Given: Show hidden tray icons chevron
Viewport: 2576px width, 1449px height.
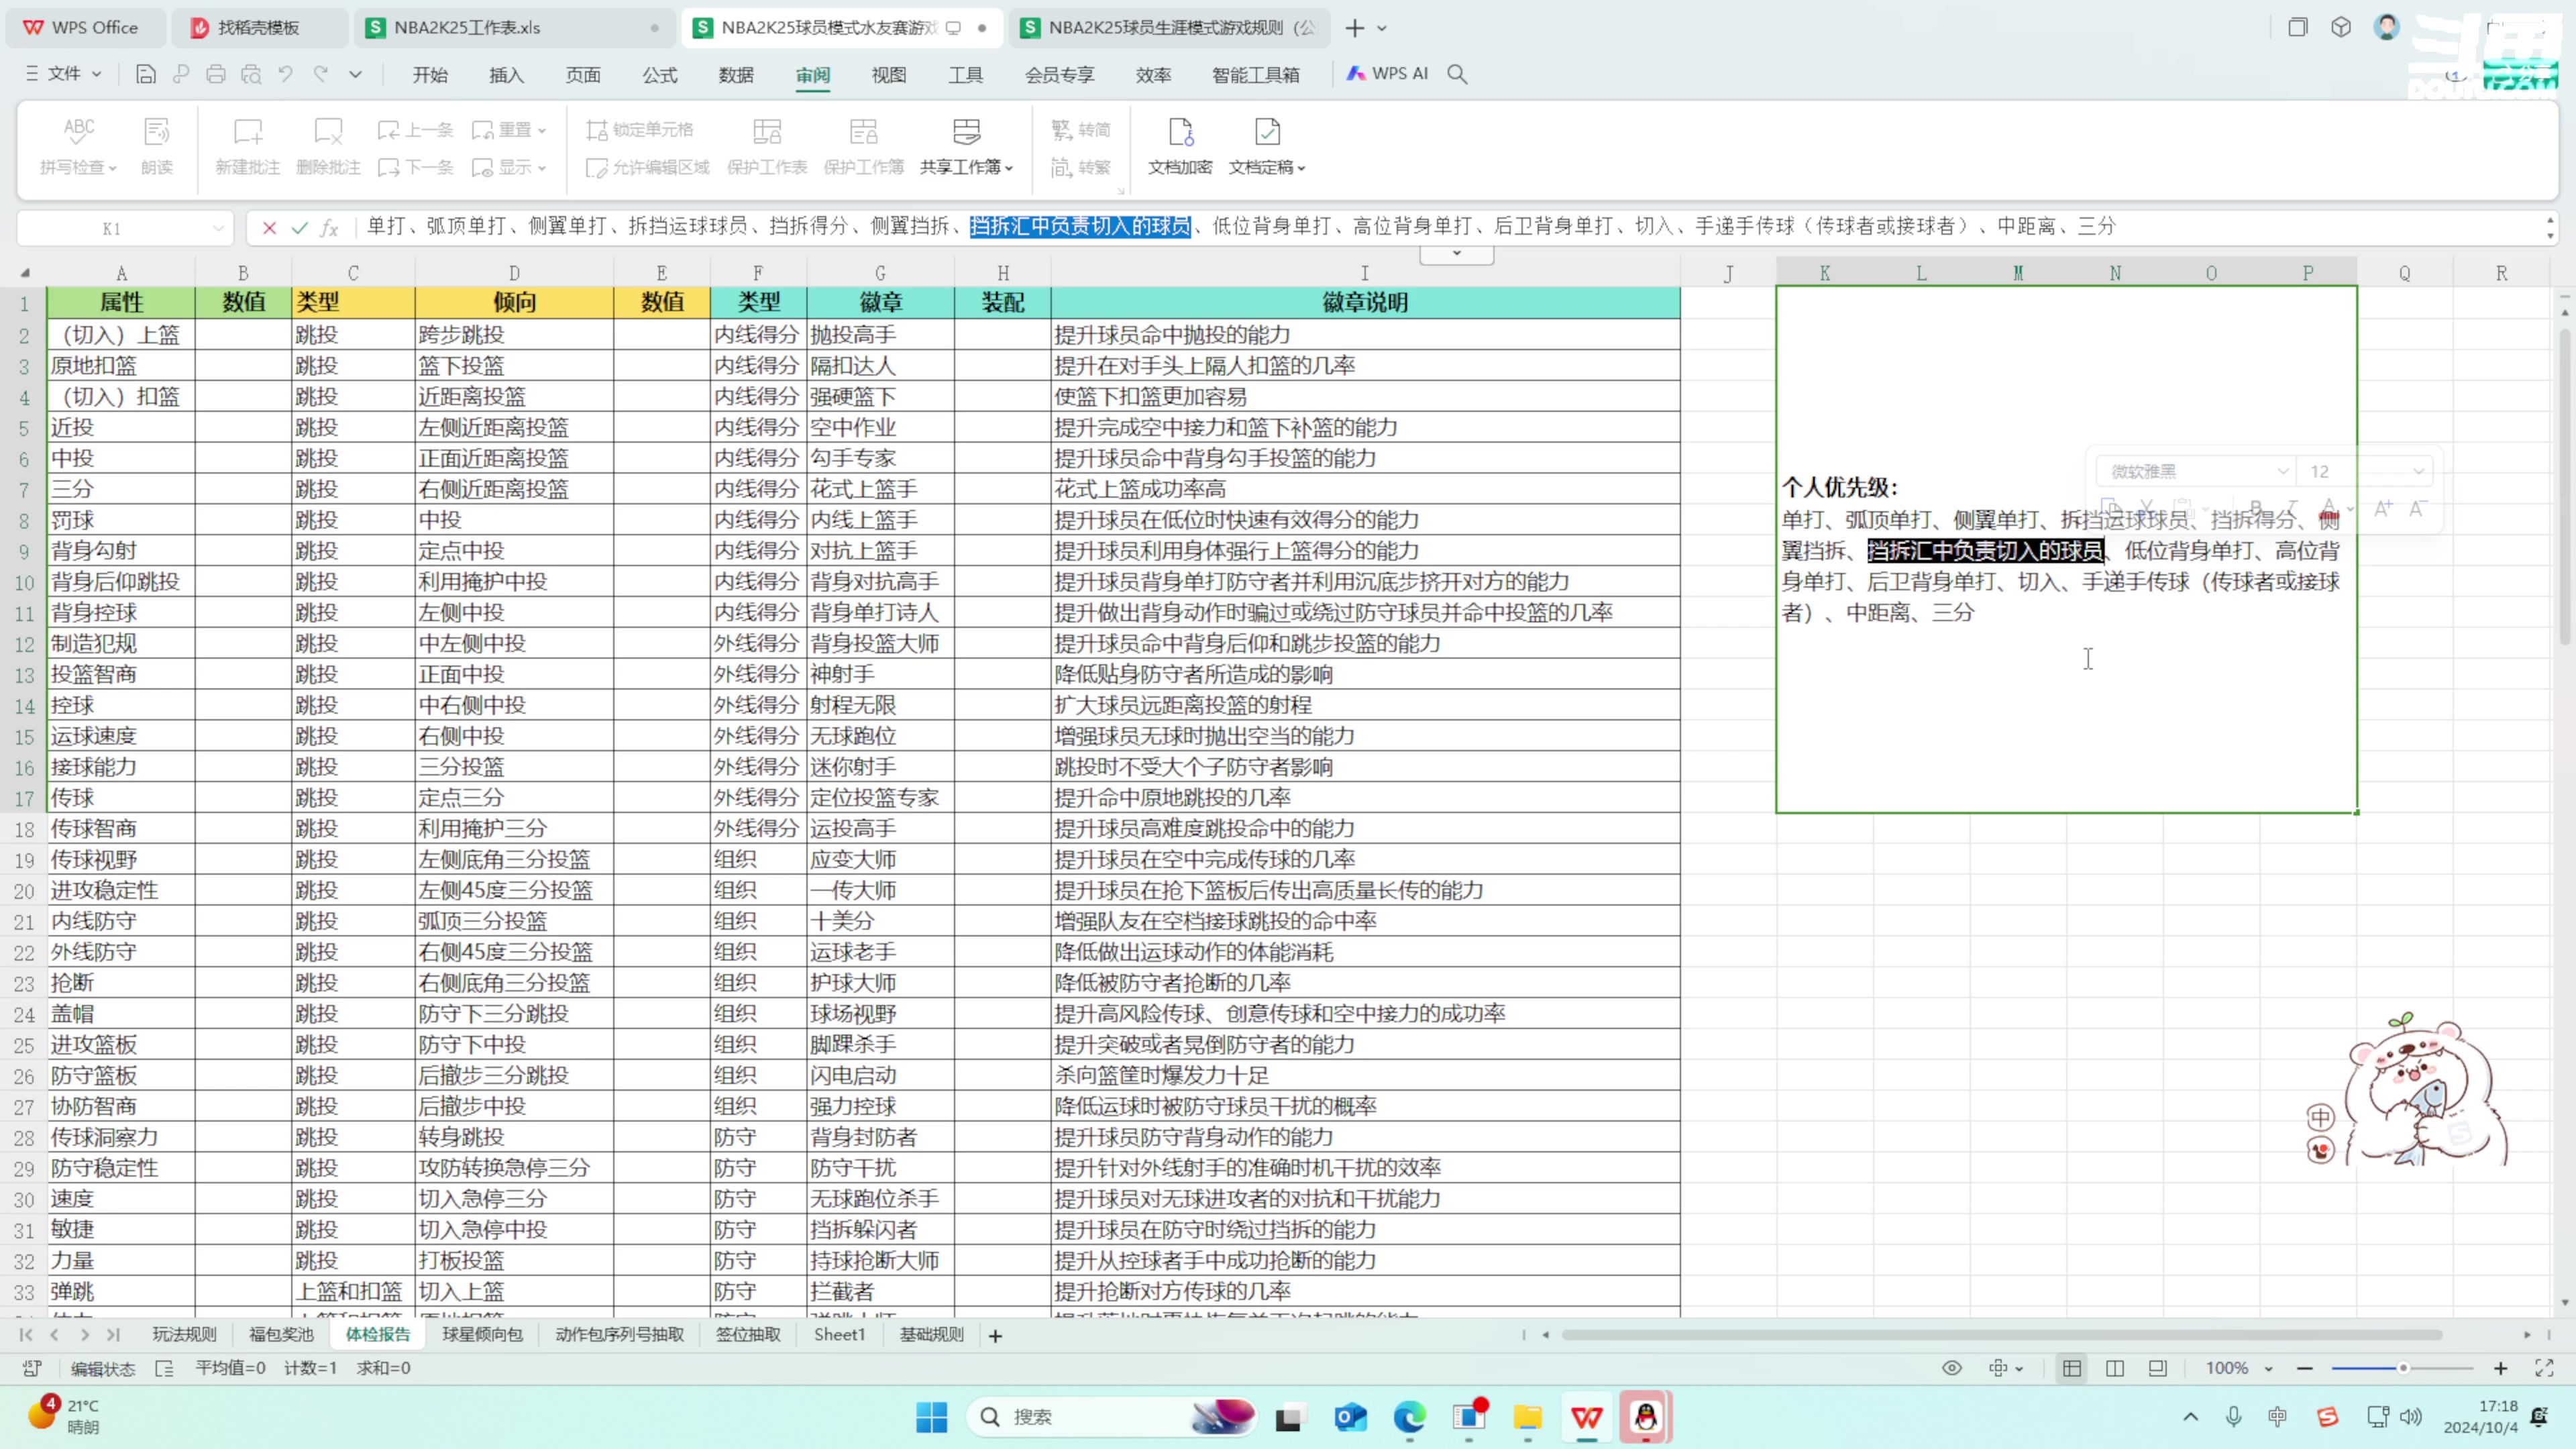Looking at the screenshot, I should [x=2190, y=1417].
